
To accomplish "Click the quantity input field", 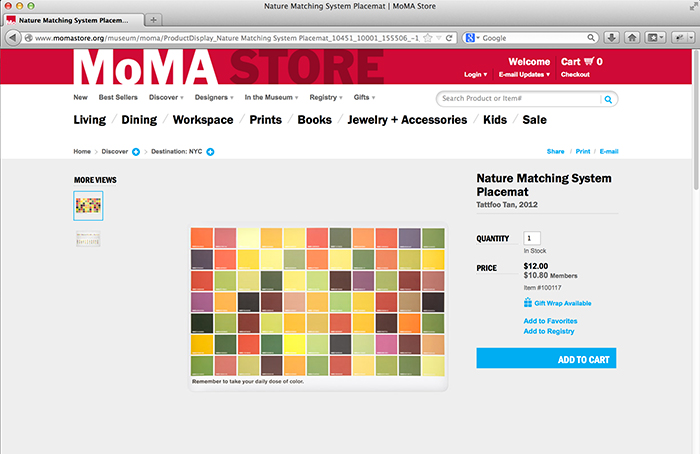I will coord(532,238).
